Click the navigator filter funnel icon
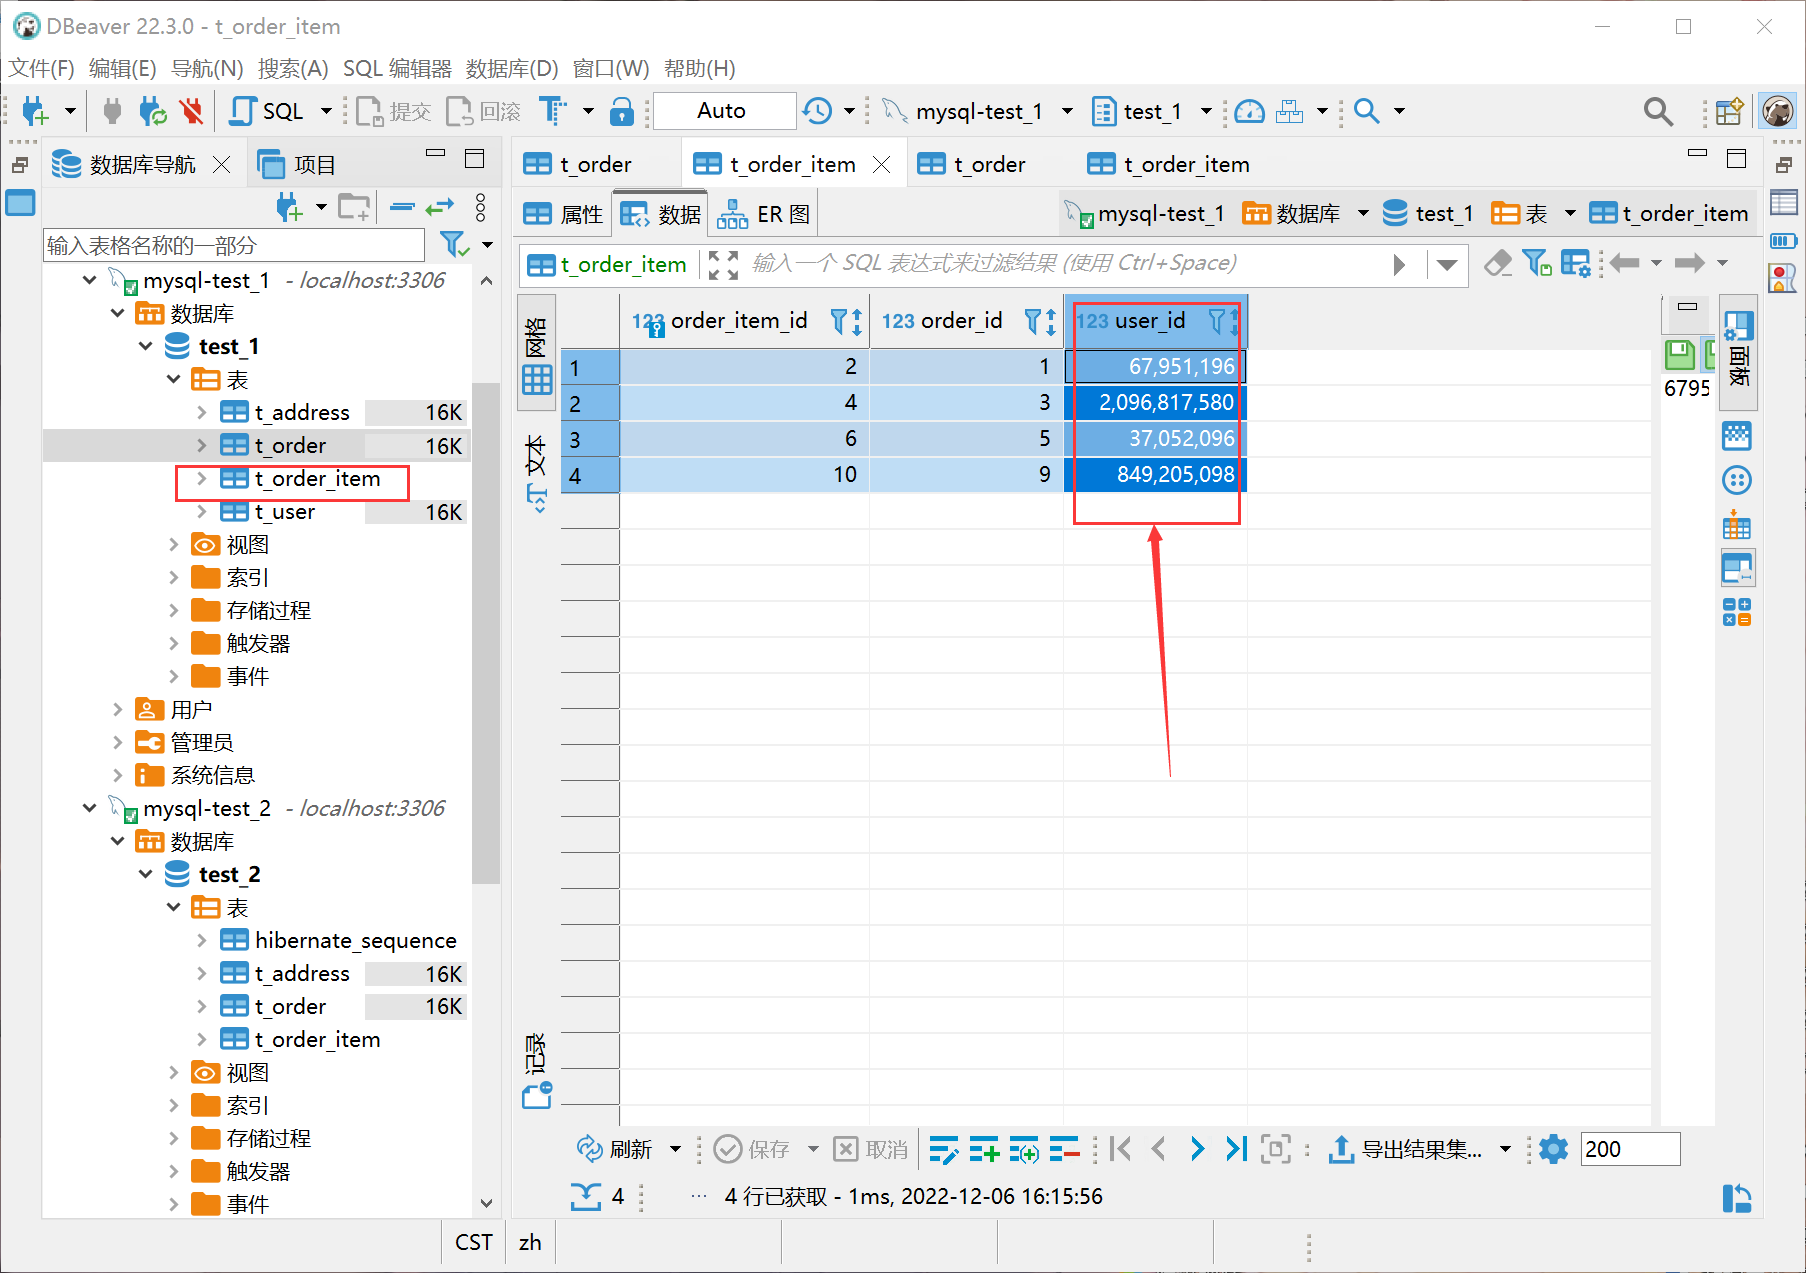Image resolution: width=1806 pixels, height=1273 pixels. click(x=453, y=244)
